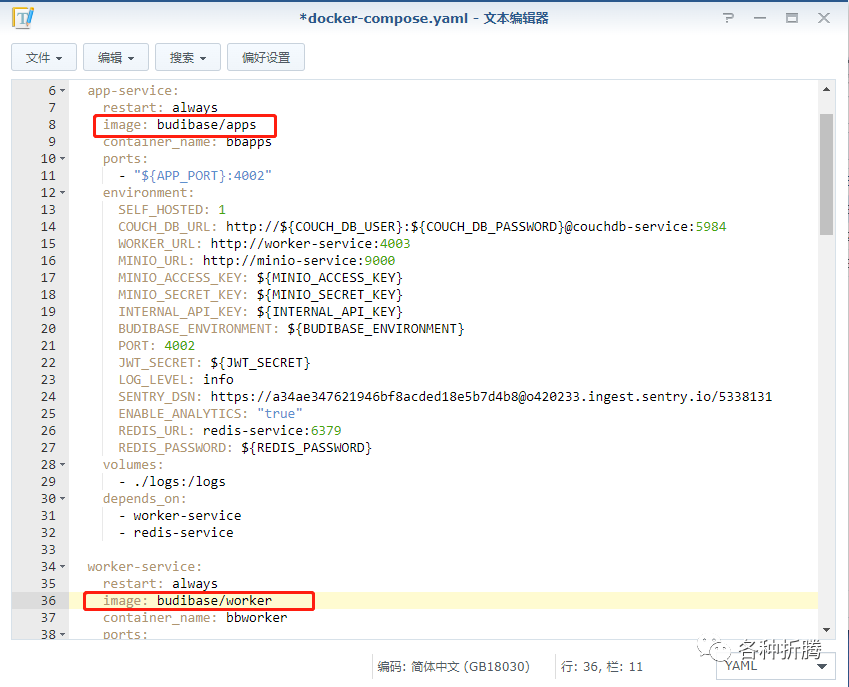The image size is (849, 687).
Task: Click the Text Editor app icon
Action: click(23, 18)
